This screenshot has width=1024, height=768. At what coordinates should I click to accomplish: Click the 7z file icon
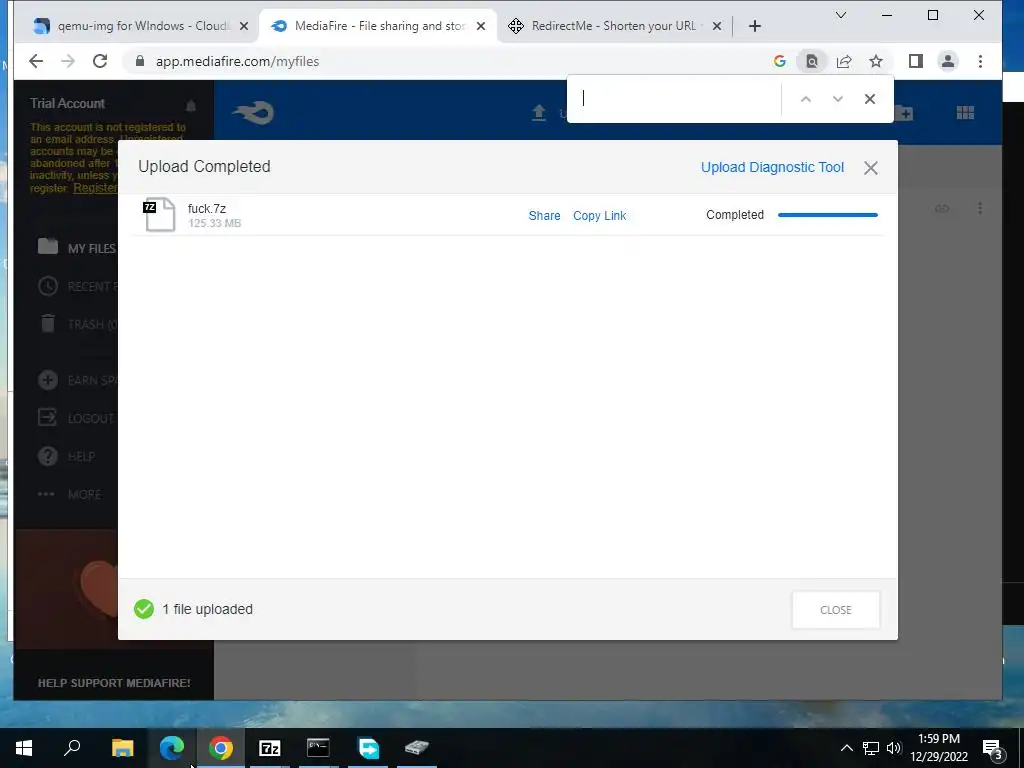pos(159,215)
